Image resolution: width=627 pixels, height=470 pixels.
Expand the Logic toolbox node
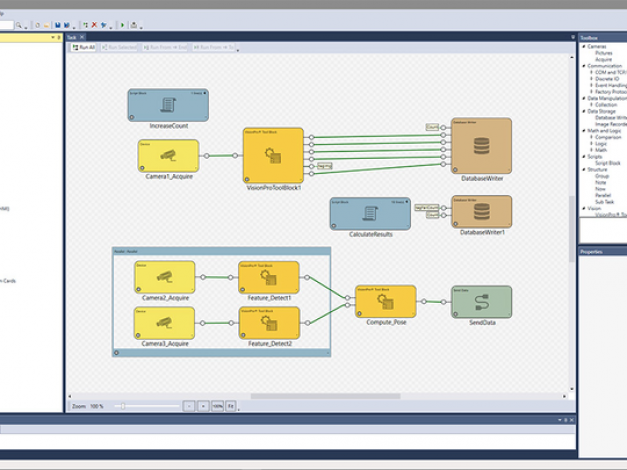pyautogui.click(x=592, y=144)
